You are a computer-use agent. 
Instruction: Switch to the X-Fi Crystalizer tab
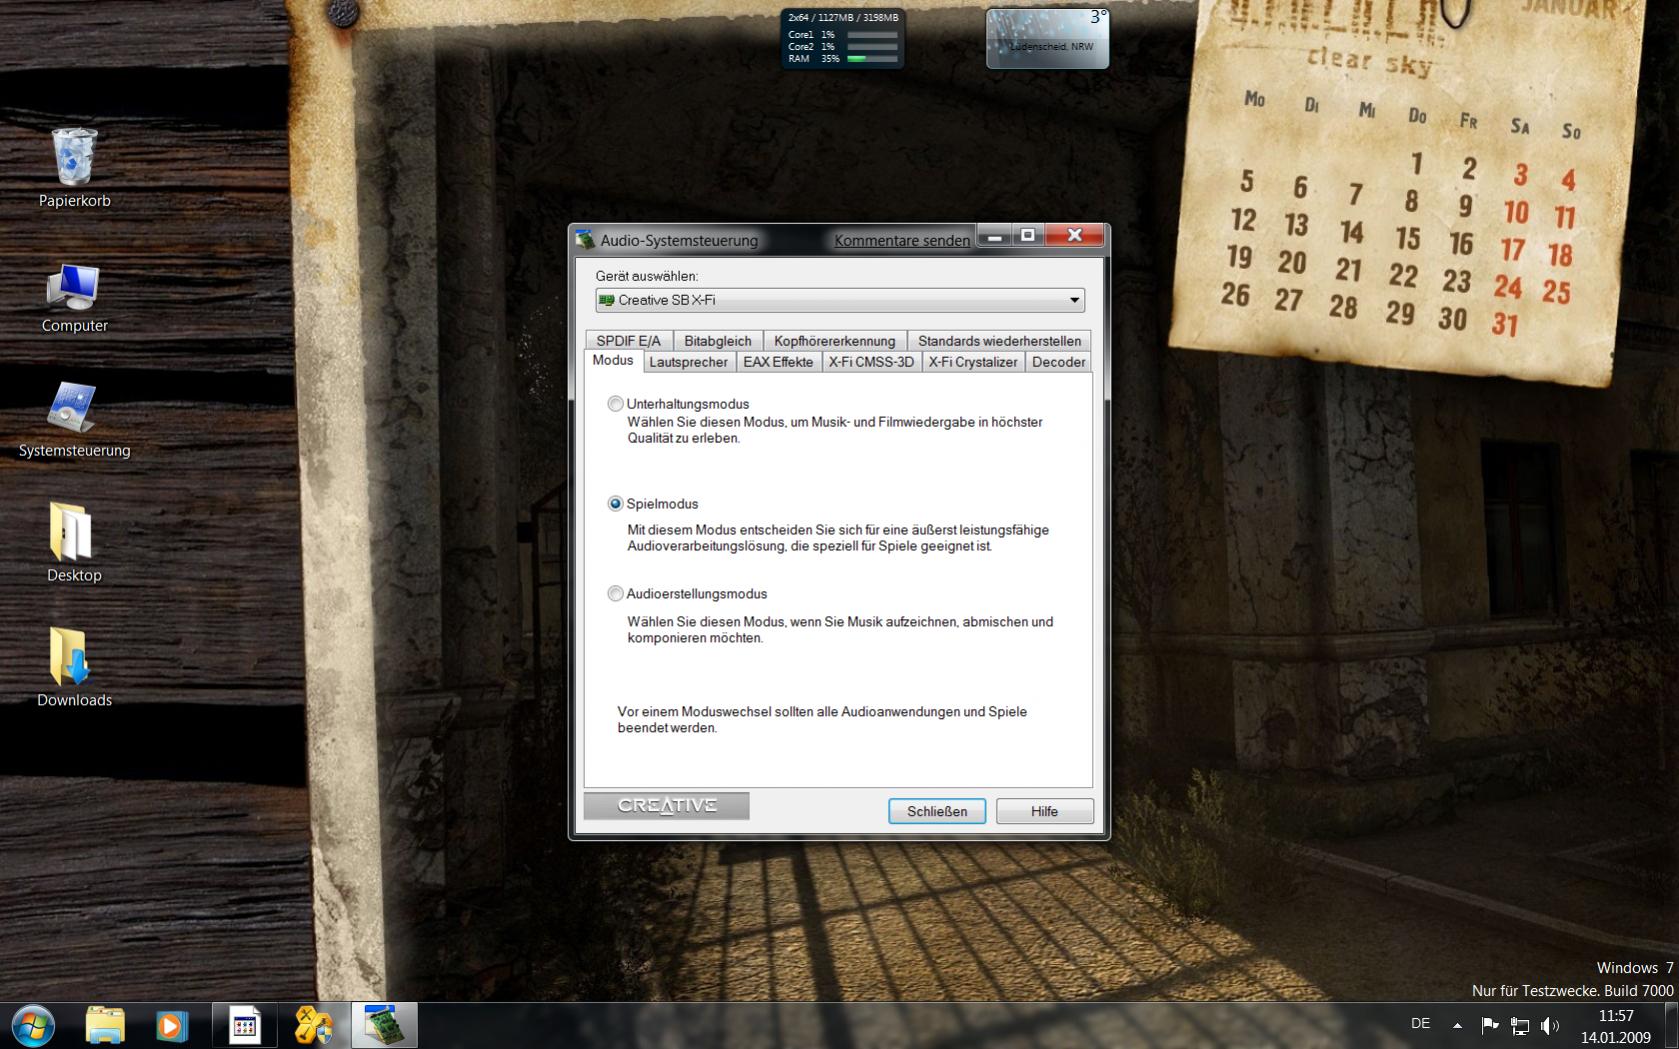click(x=972, y=362)
